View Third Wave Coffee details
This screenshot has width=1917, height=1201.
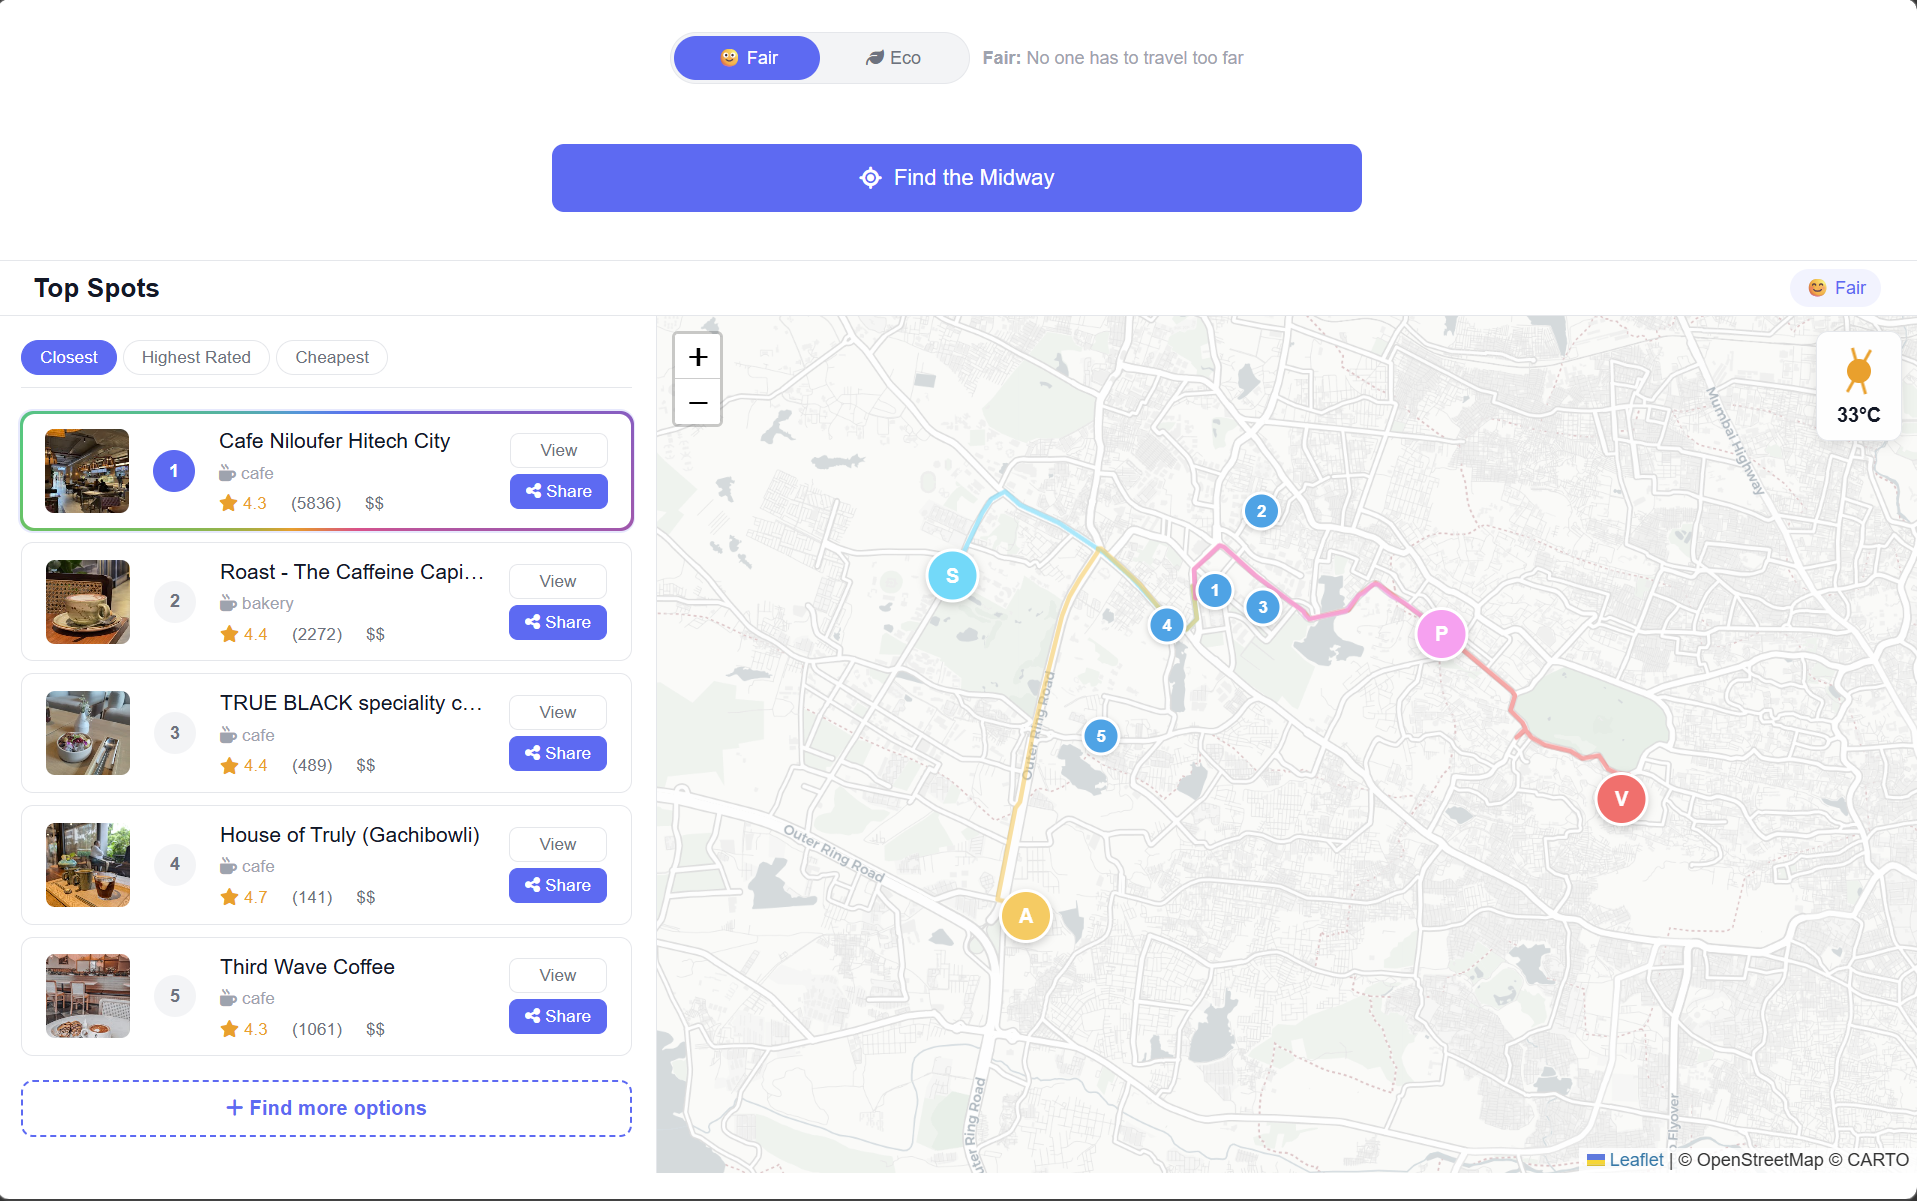point(558,975)
